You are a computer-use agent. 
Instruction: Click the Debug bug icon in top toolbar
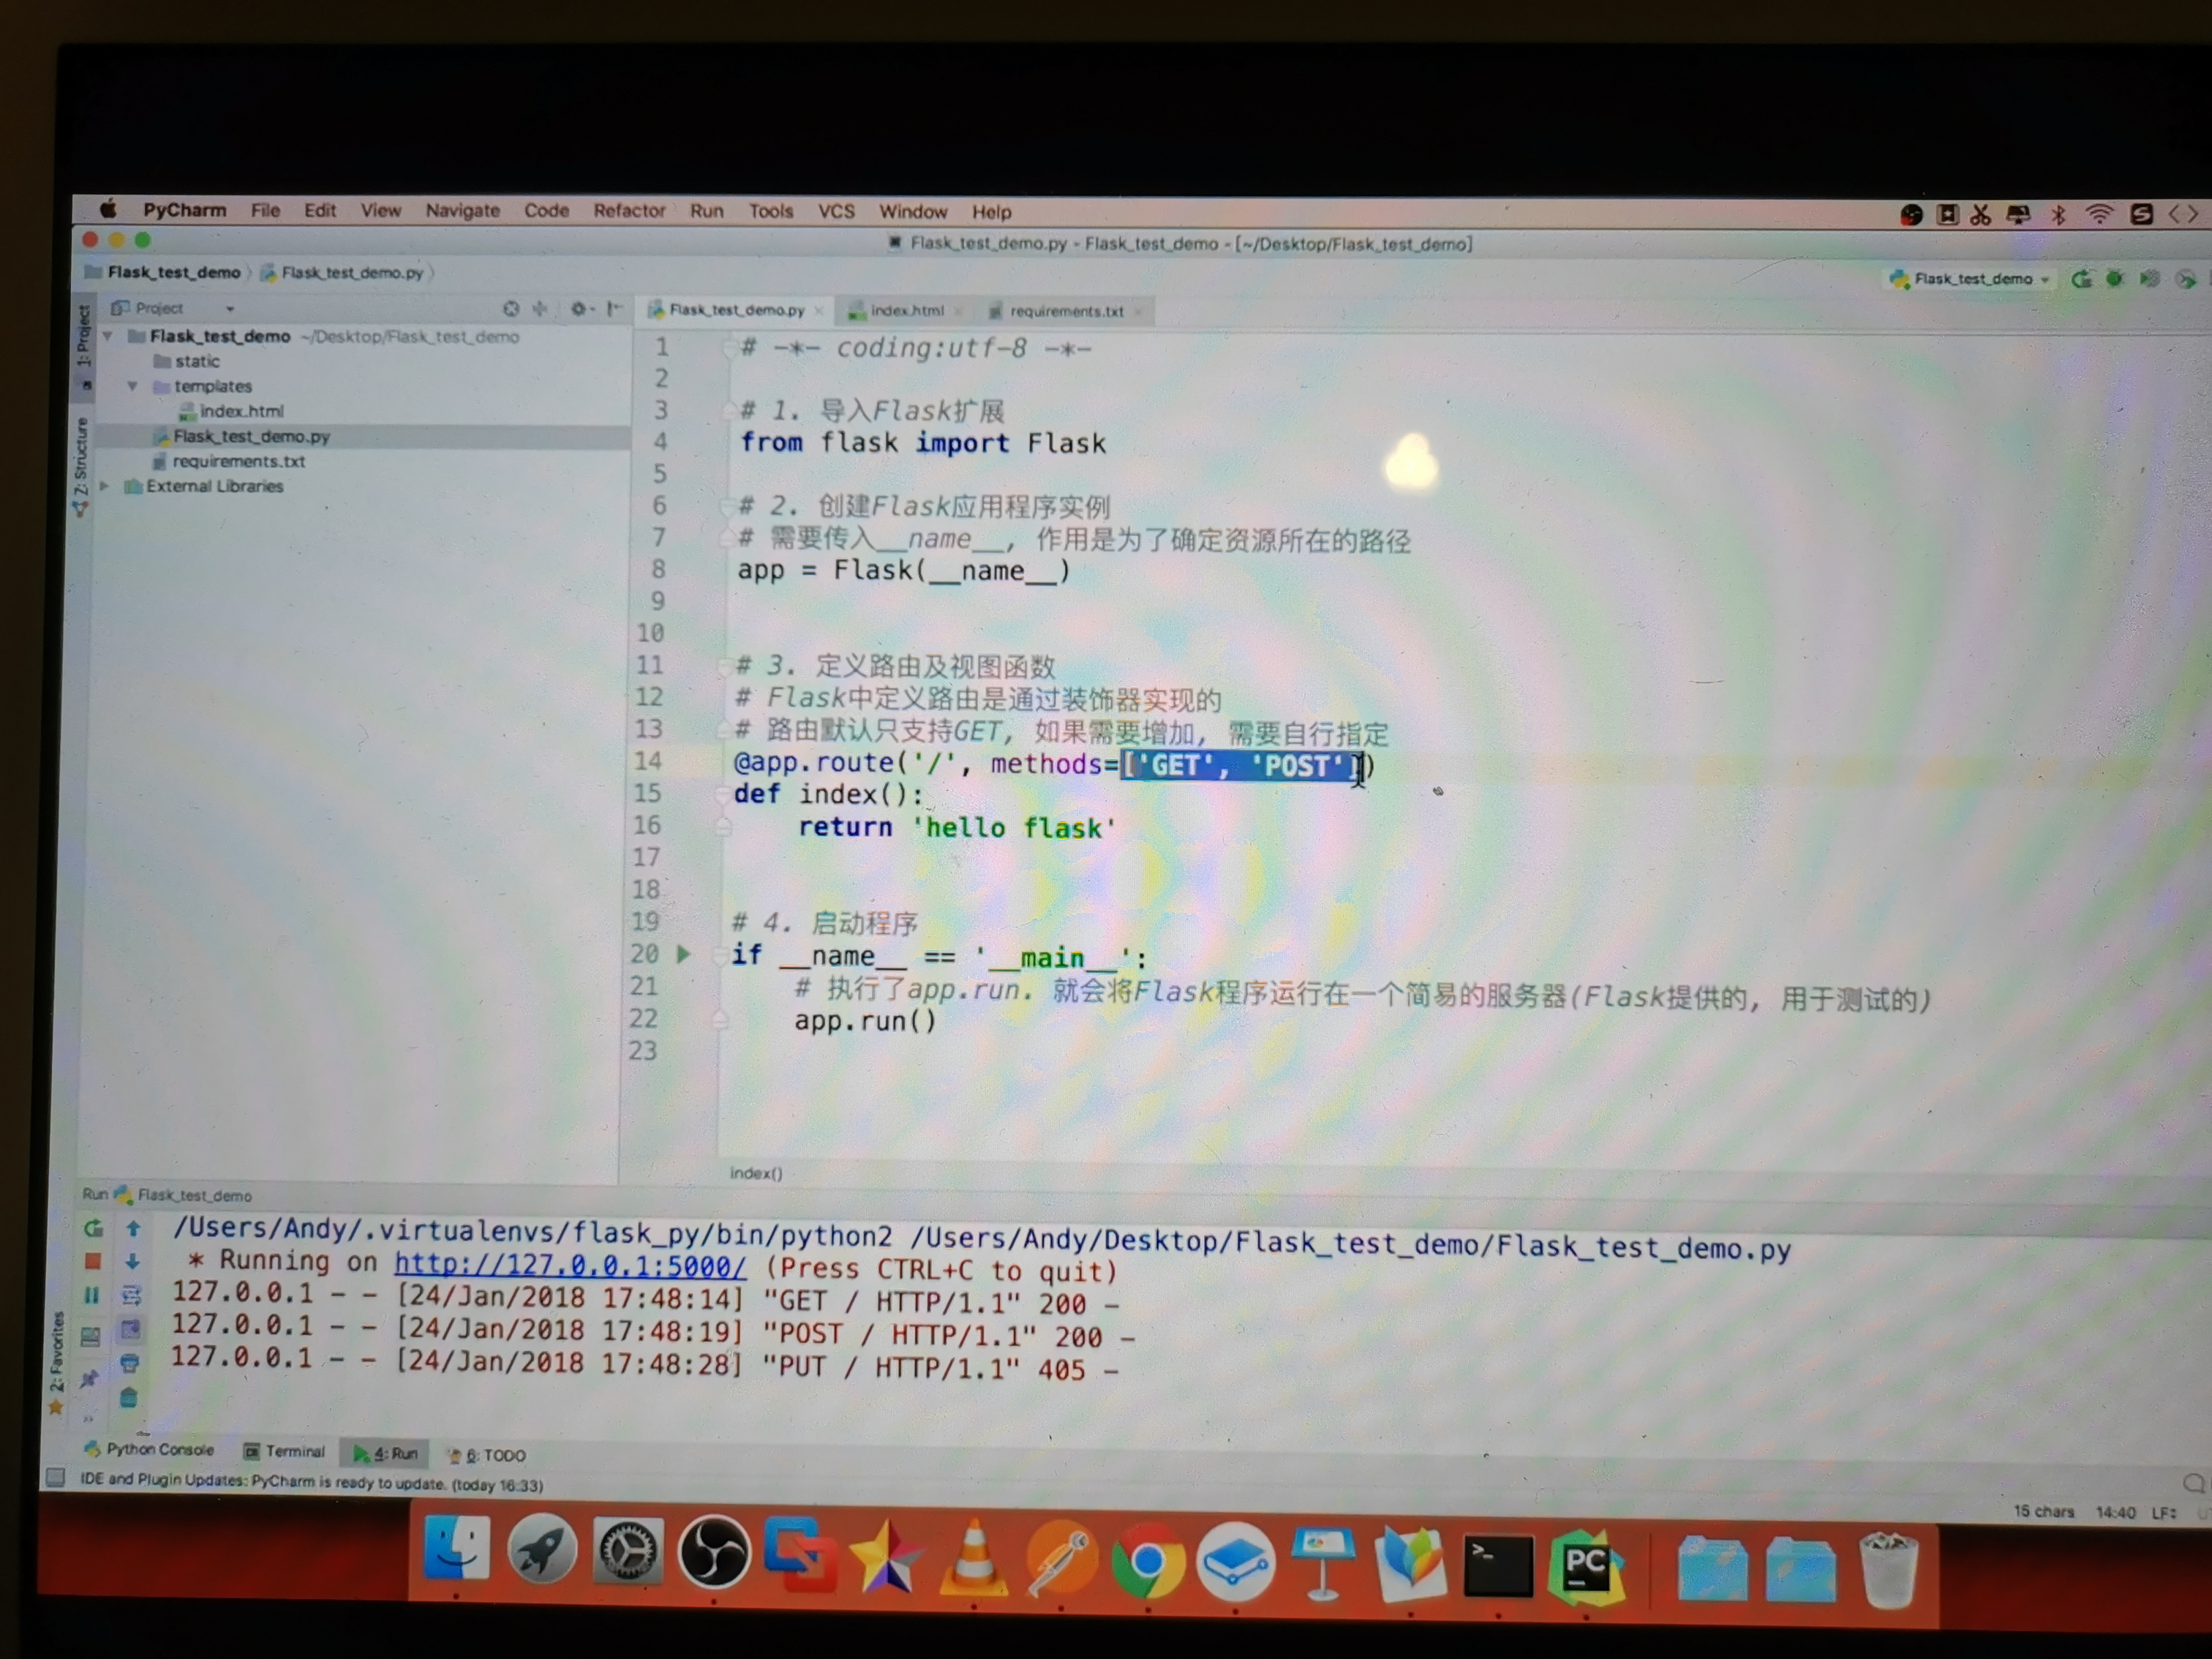[2114, 279]
